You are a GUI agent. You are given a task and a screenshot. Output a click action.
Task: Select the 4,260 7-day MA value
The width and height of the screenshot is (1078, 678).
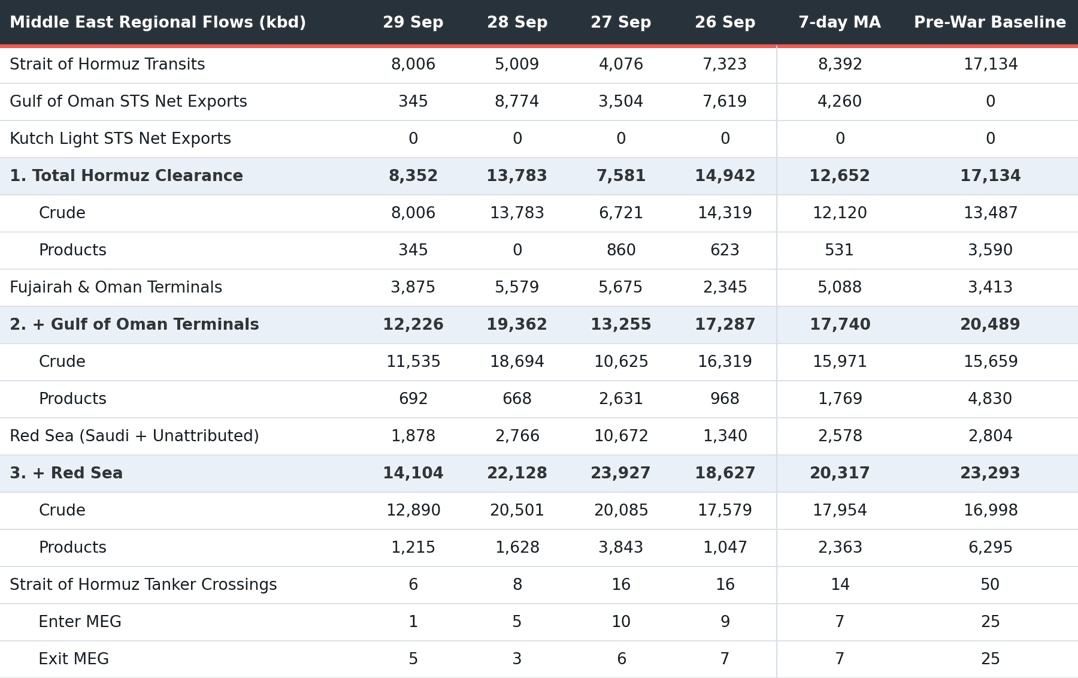(839, 101)
